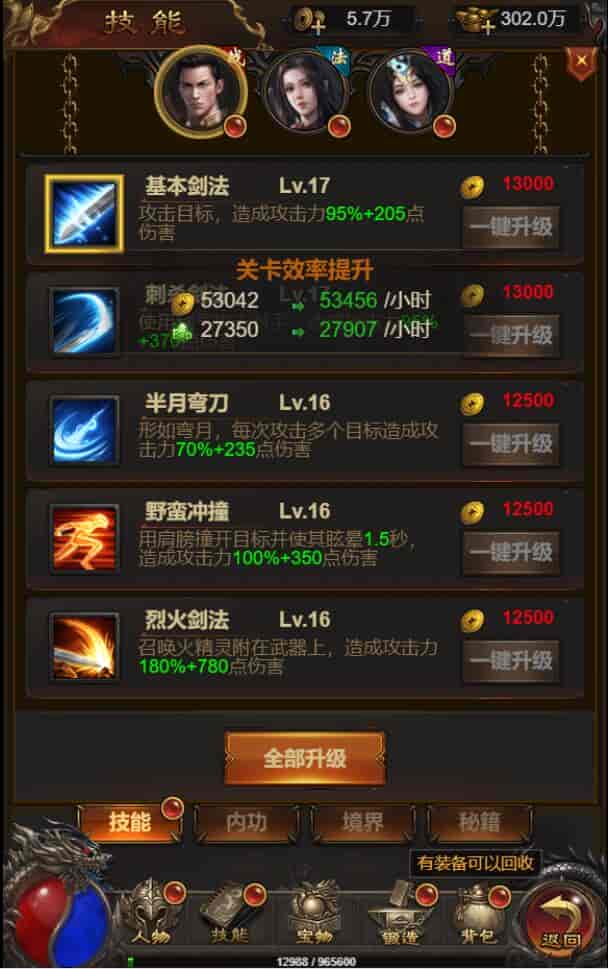608x969 pixels.
Task: Open the 秘籍 tab
Action: 479,823
